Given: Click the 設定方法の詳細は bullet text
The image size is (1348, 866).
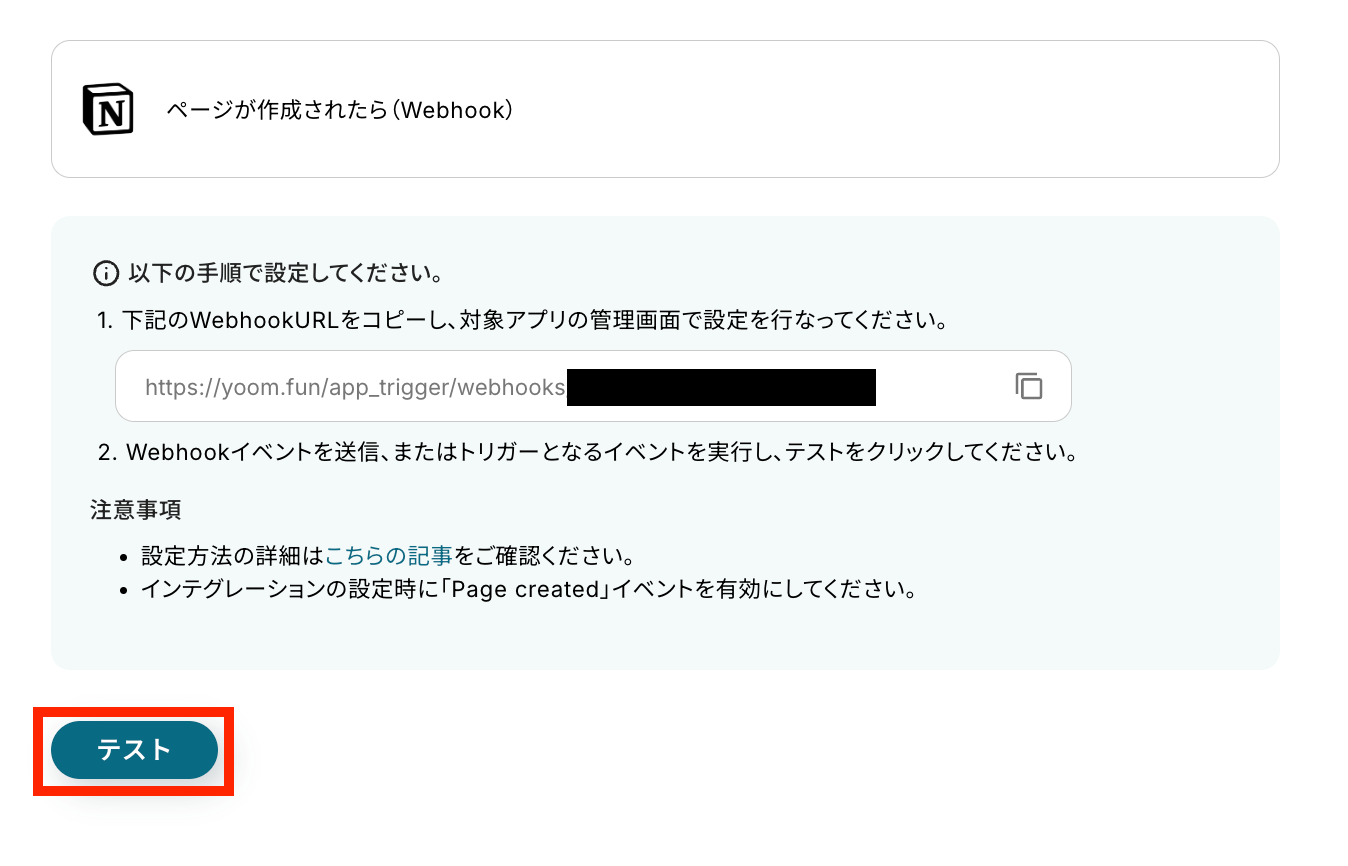Looking at the screenshot, I should point(232,555).
